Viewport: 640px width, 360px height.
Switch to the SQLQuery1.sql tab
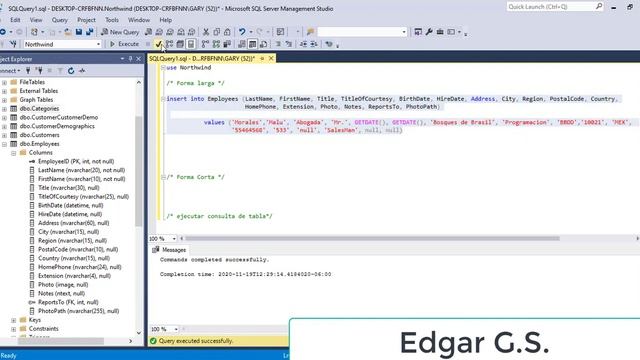click(202, 59)
